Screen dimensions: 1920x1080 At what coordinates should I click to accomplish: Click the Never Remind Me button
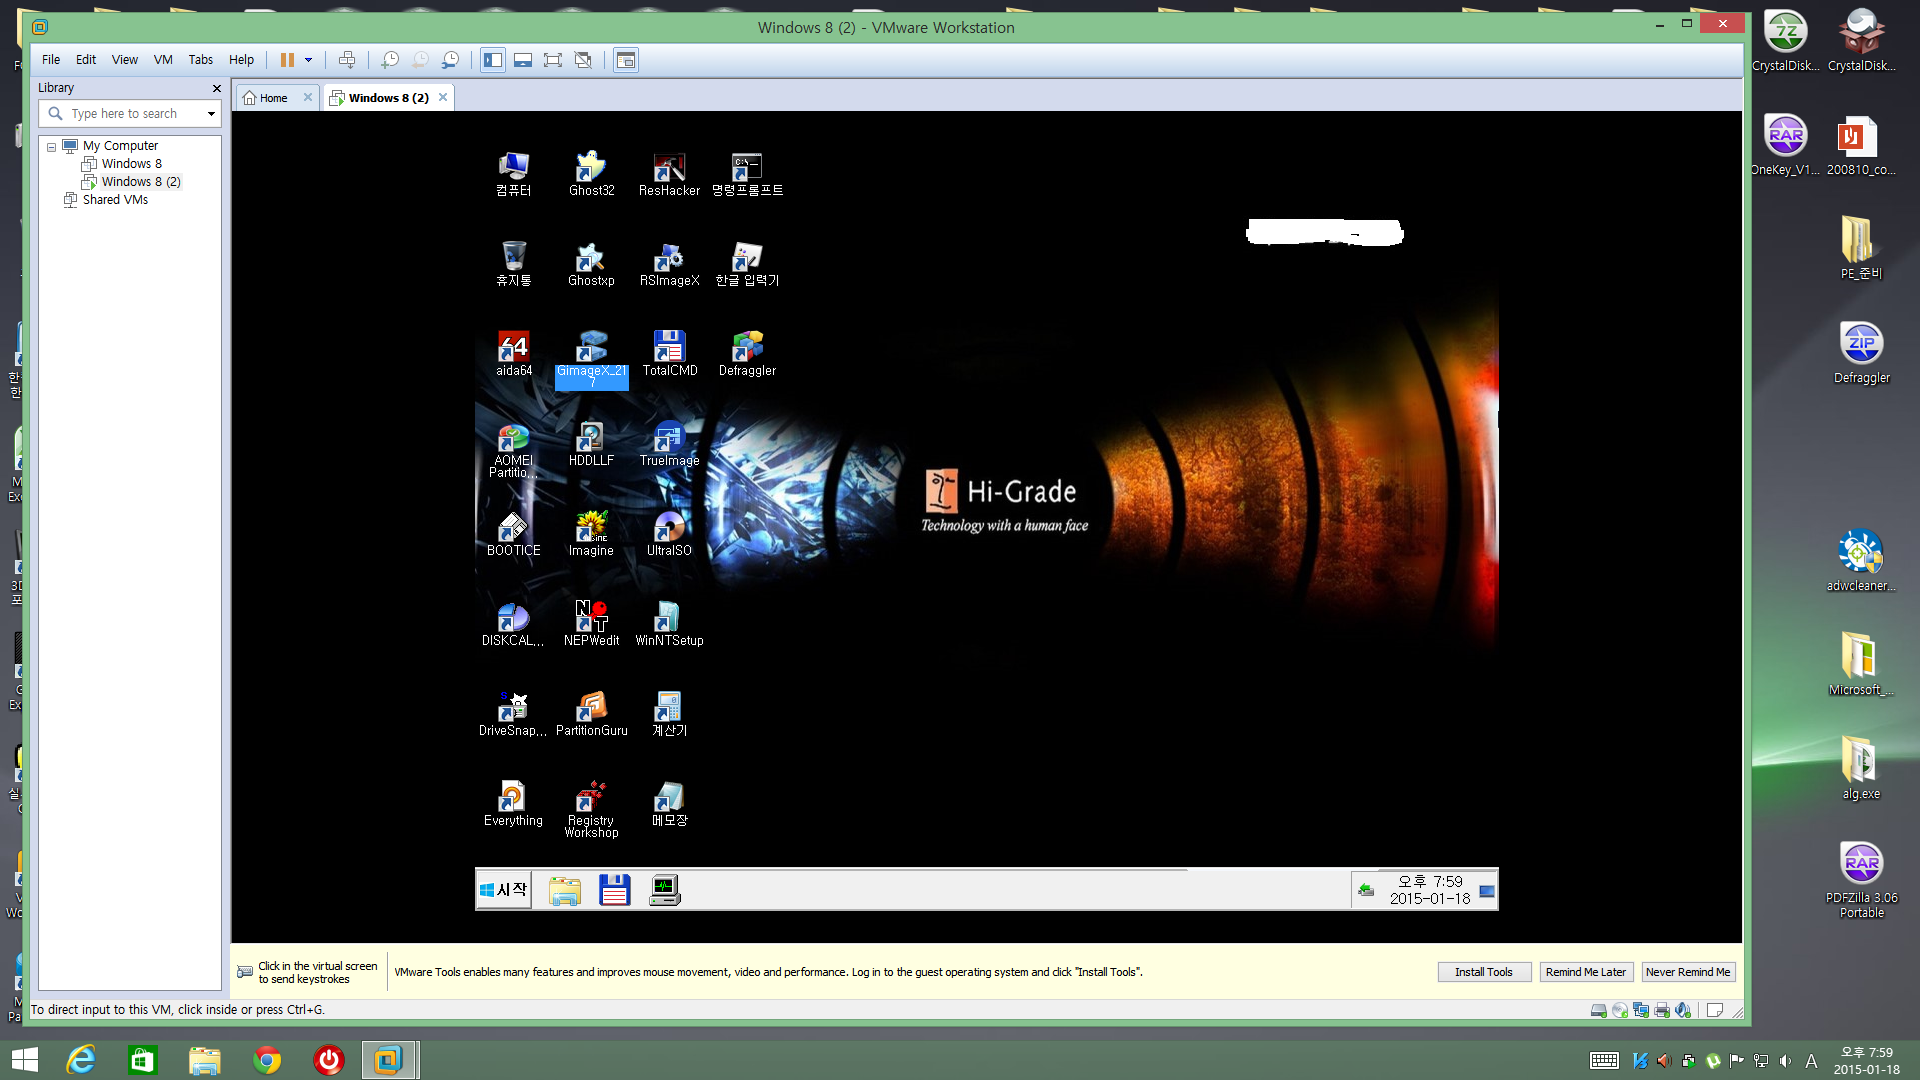[x=1688, y=972]
